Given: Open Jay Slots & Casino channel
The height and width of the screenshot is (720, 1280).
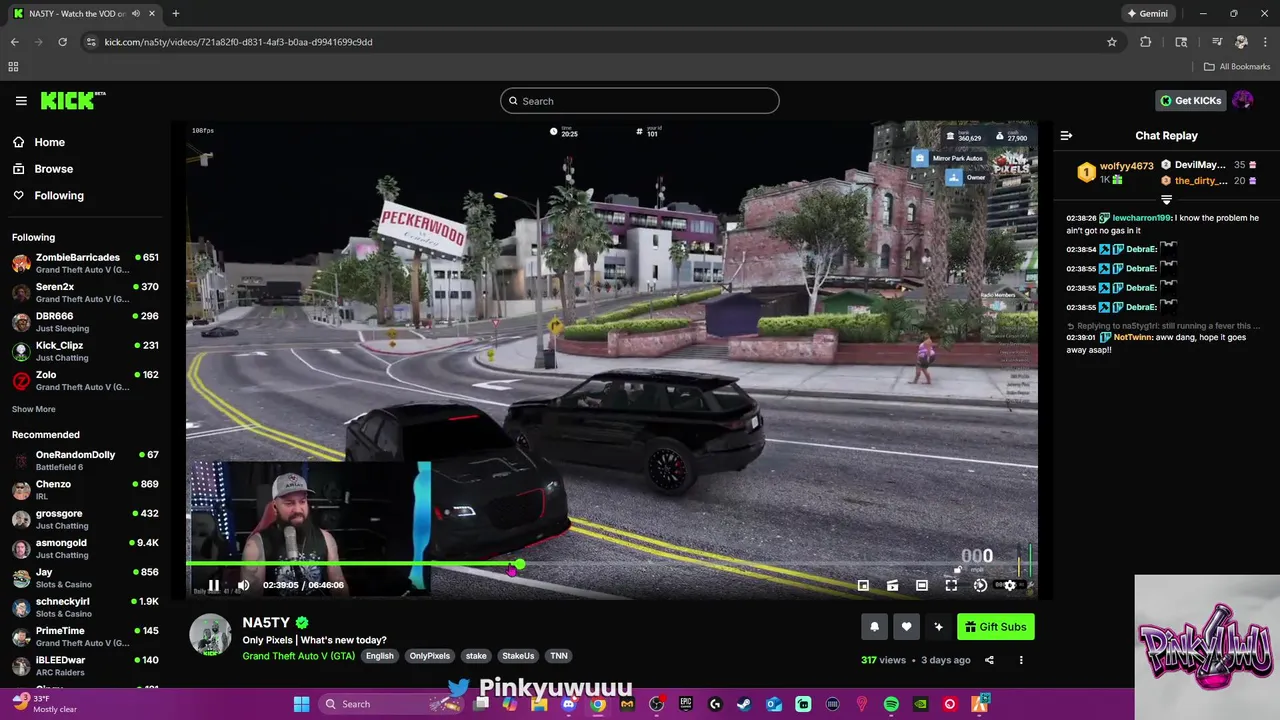Looking at the screenshot, I should click(x=85, y=578).
